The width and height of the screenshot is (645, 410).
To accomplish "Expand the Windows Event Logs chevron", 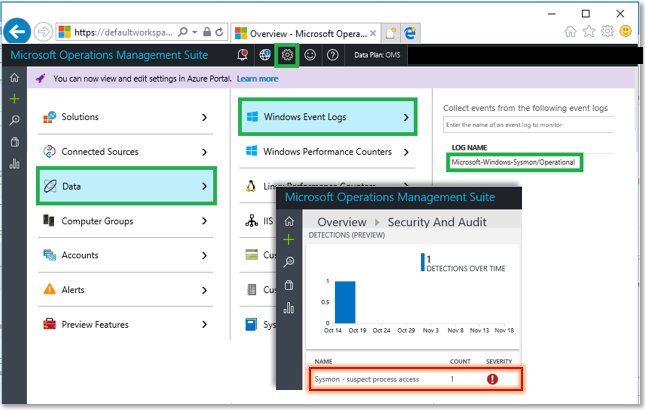I will pyautogui.click(x=406, y=118).
